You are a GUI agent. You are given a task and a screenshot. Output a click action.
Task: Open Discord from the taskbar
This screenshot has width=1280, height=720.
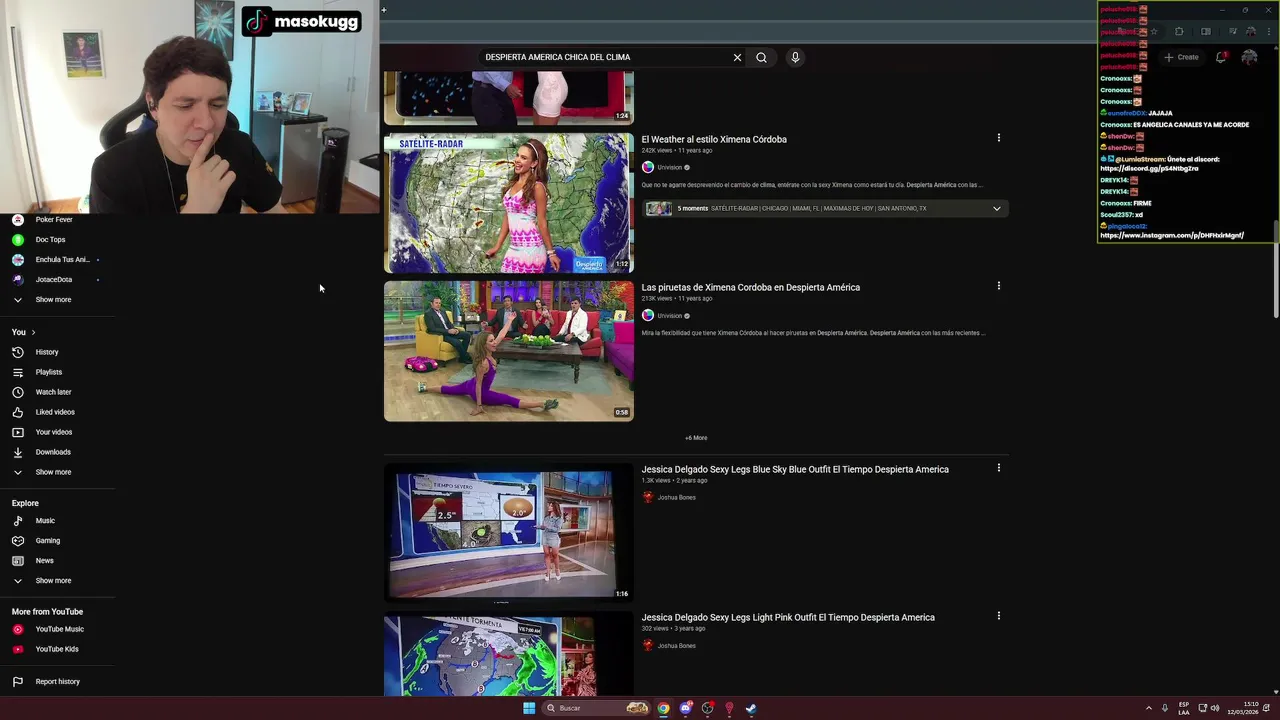[685, 708]
